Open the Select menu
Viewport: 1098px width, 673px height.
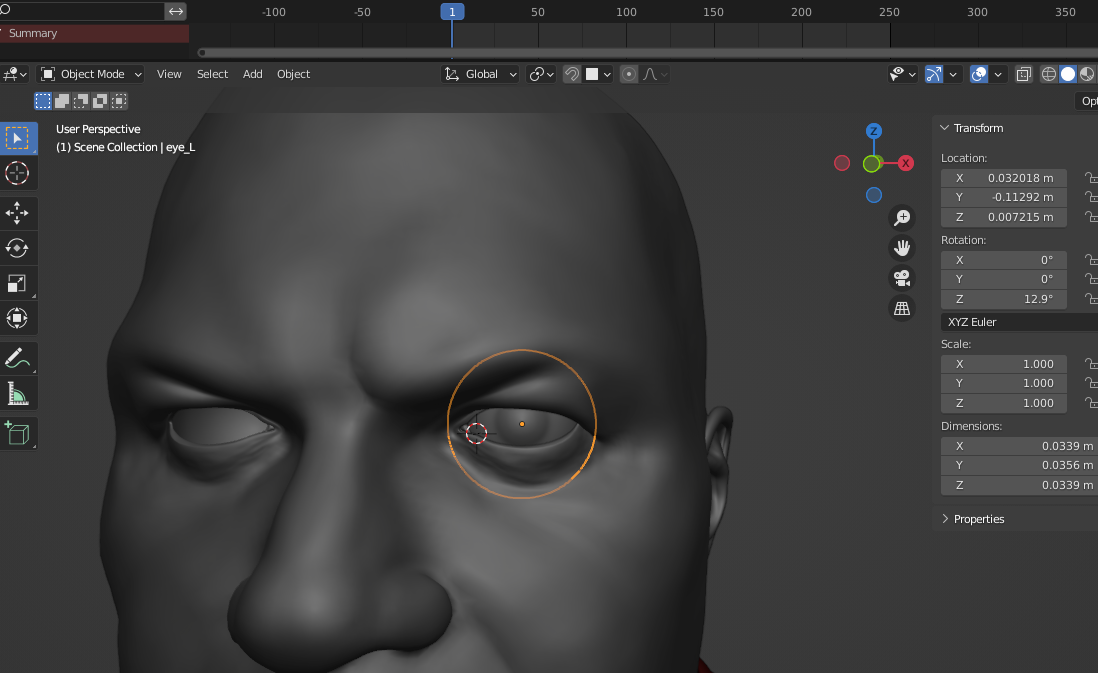(x=212, y=74)
